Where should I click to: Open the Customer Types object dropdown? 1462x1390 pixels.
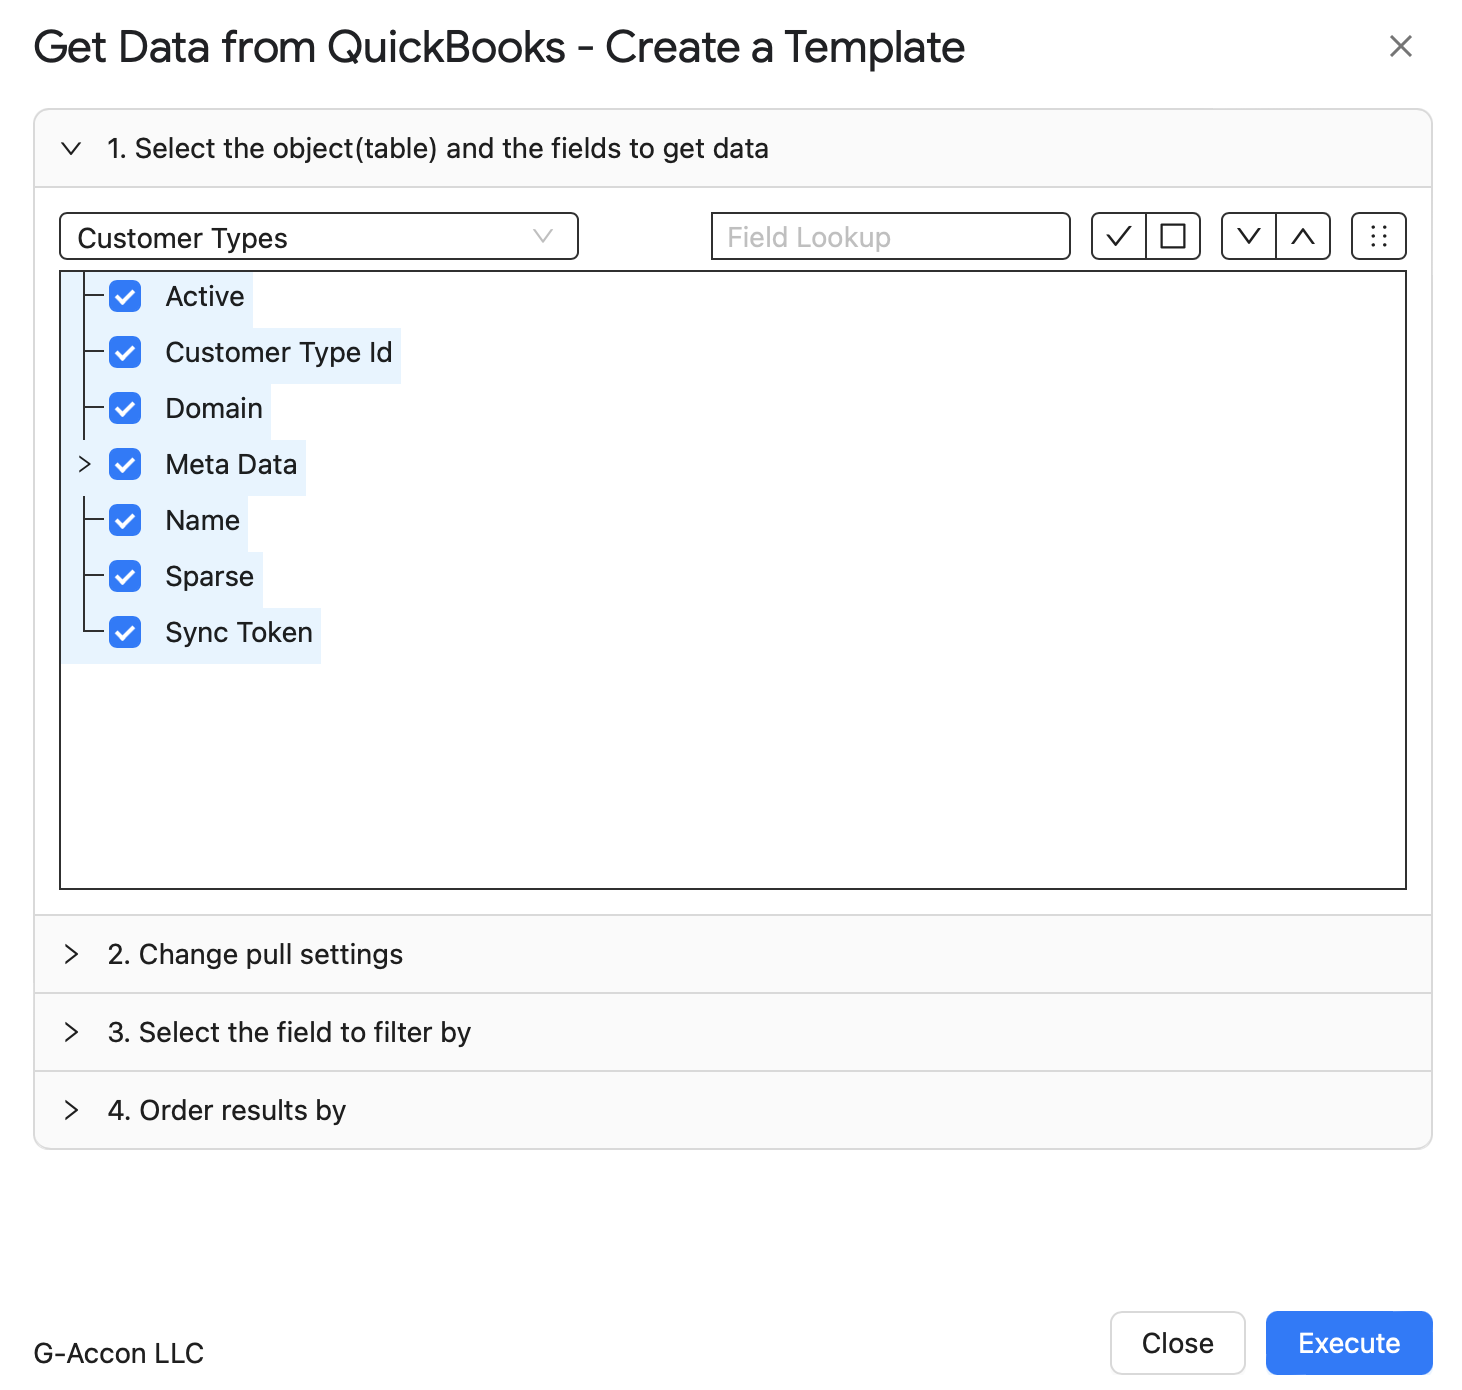coord(319,237)
